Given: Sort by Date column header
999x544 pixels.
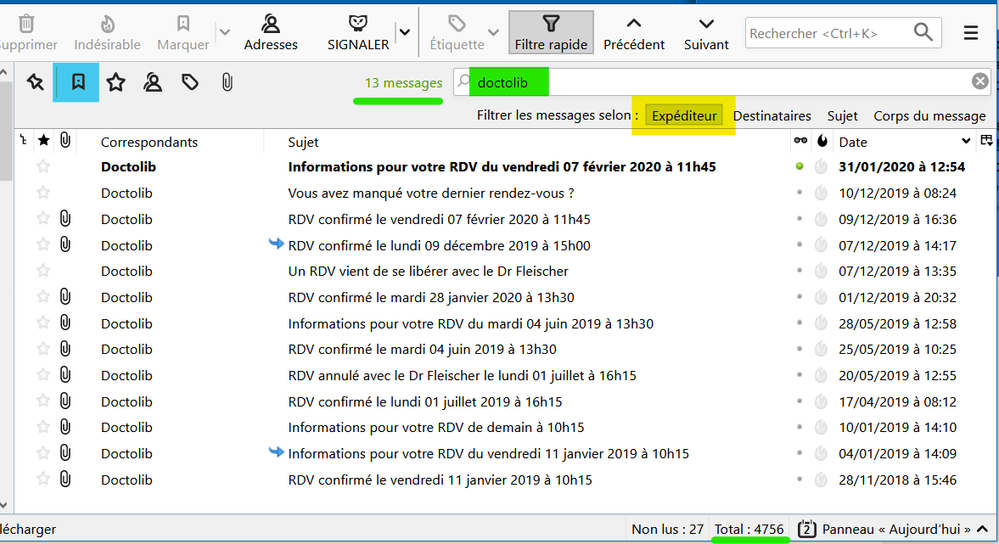Looking at the screenshot, I should [x=903, y=141].
